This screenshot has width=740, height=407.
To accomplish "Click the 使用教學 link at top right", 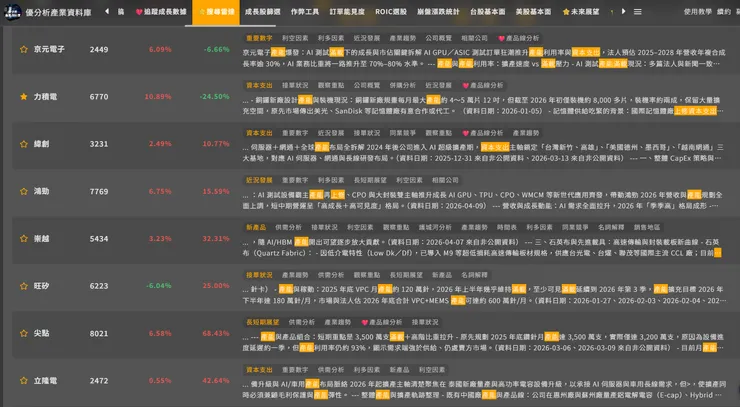I will tap(698, 12).
